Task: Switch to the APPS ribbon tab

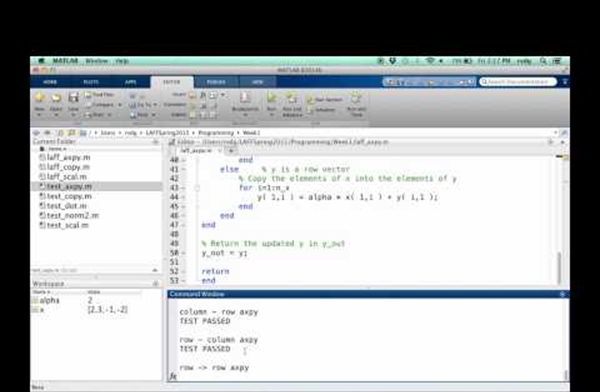Action: pos(130,82)
